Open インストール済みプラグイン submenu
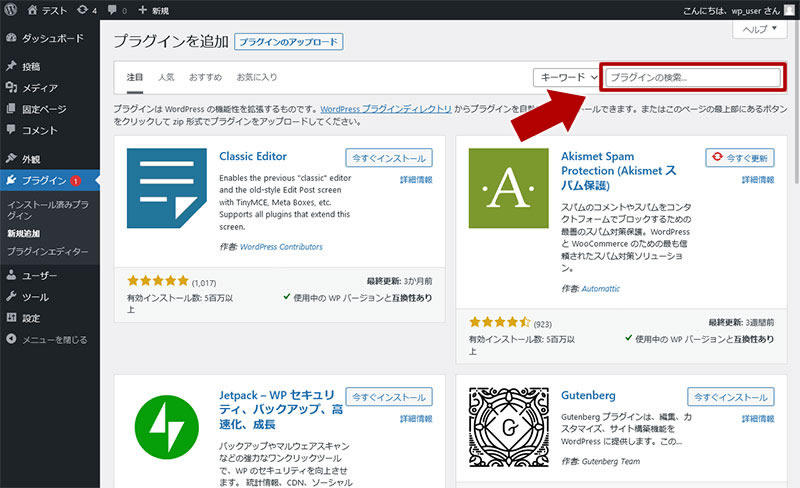The height and width of the screenshot is (488, 800). click(x=48, y=210)
